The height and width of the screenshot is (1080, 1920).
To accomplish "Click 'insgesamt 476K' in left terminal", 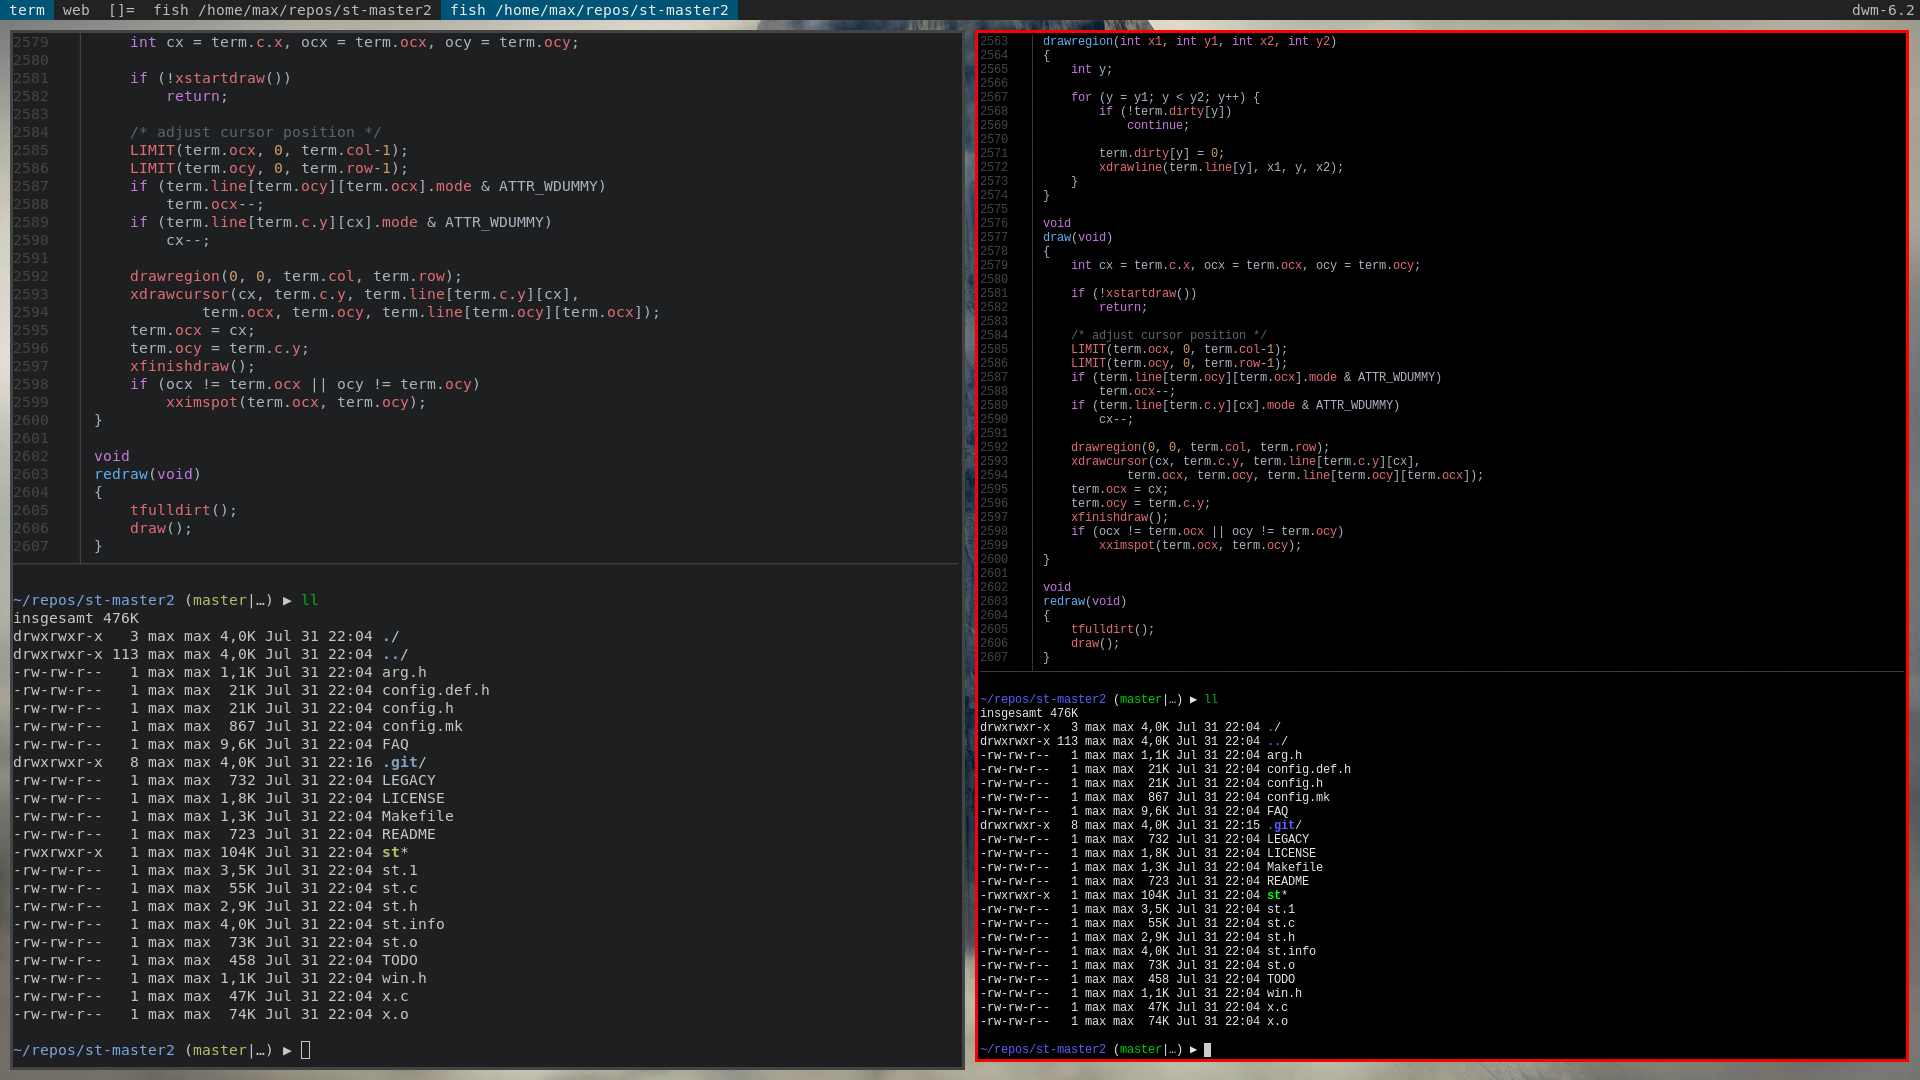I will point(76,618).
